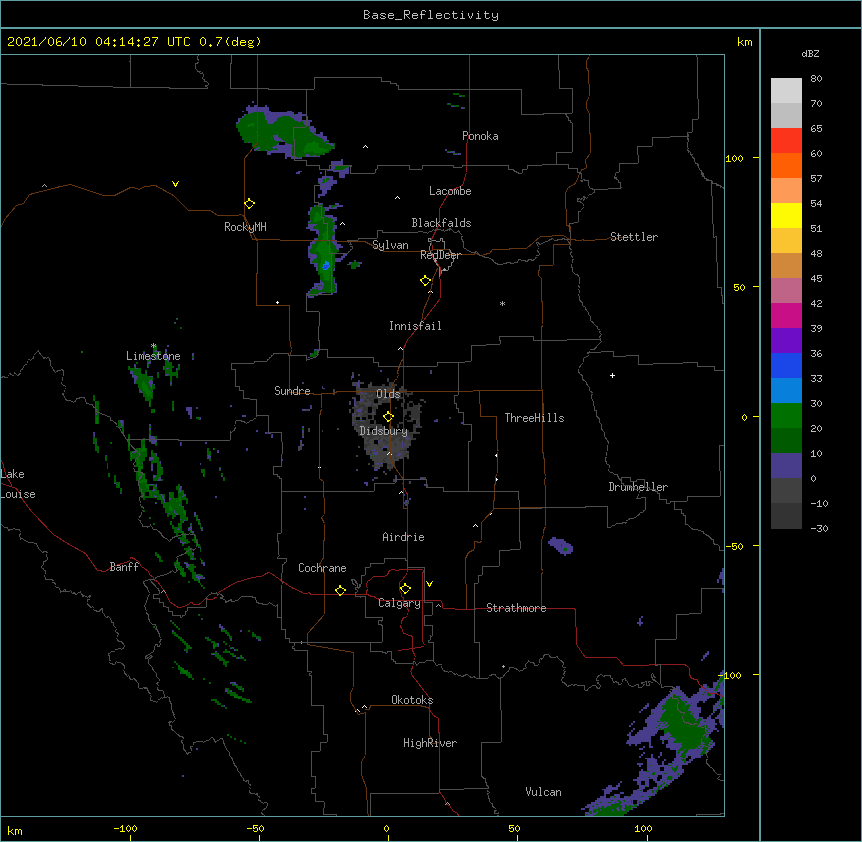862x842 pixels.
Task: Click the yellow diamond marker between Olds and Didsbury
Action: [x=389, y=417]
